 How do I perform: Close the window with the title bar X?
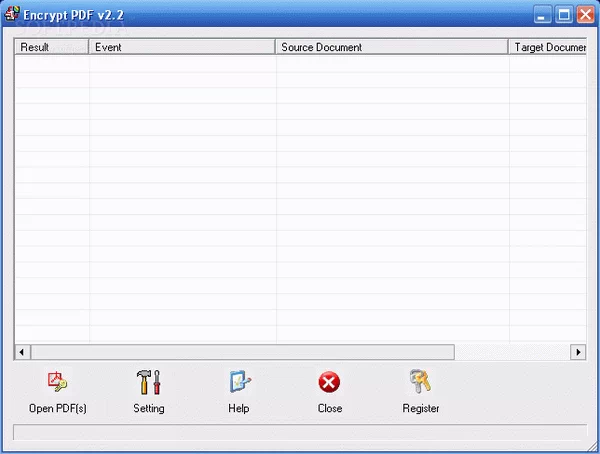[585, 15]
